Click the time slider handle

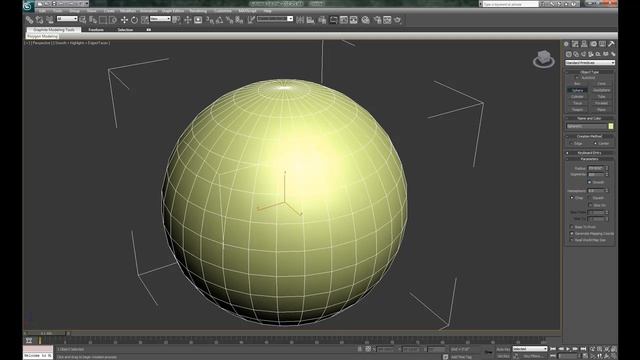(46, 333)
